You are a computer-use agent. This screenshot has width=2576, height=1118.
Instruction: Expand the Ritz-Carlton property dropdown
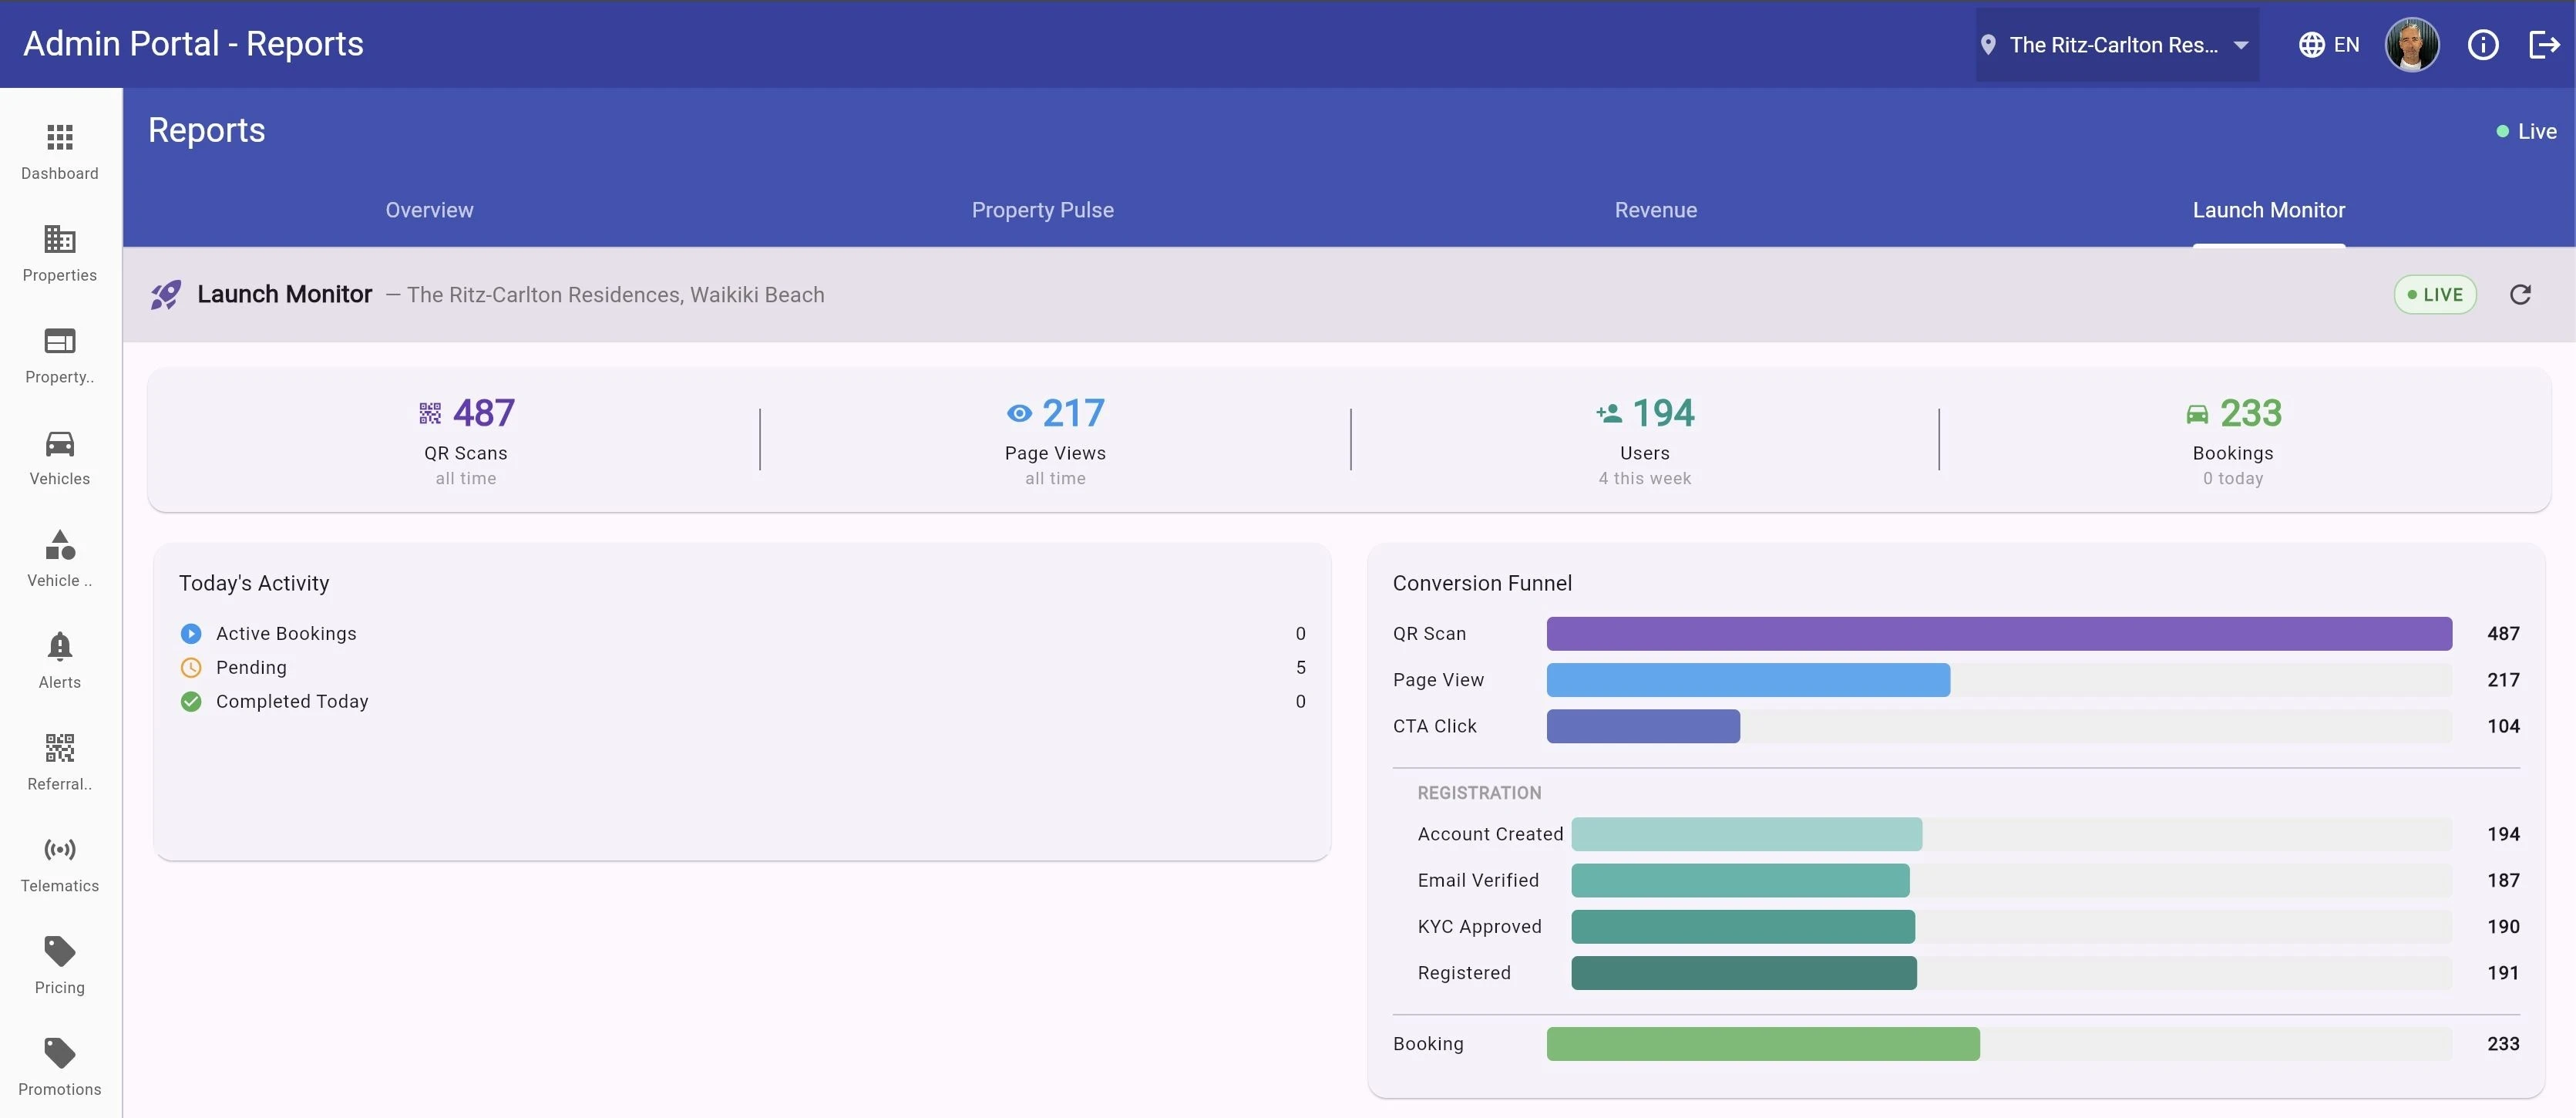(x=2117, y=45)
